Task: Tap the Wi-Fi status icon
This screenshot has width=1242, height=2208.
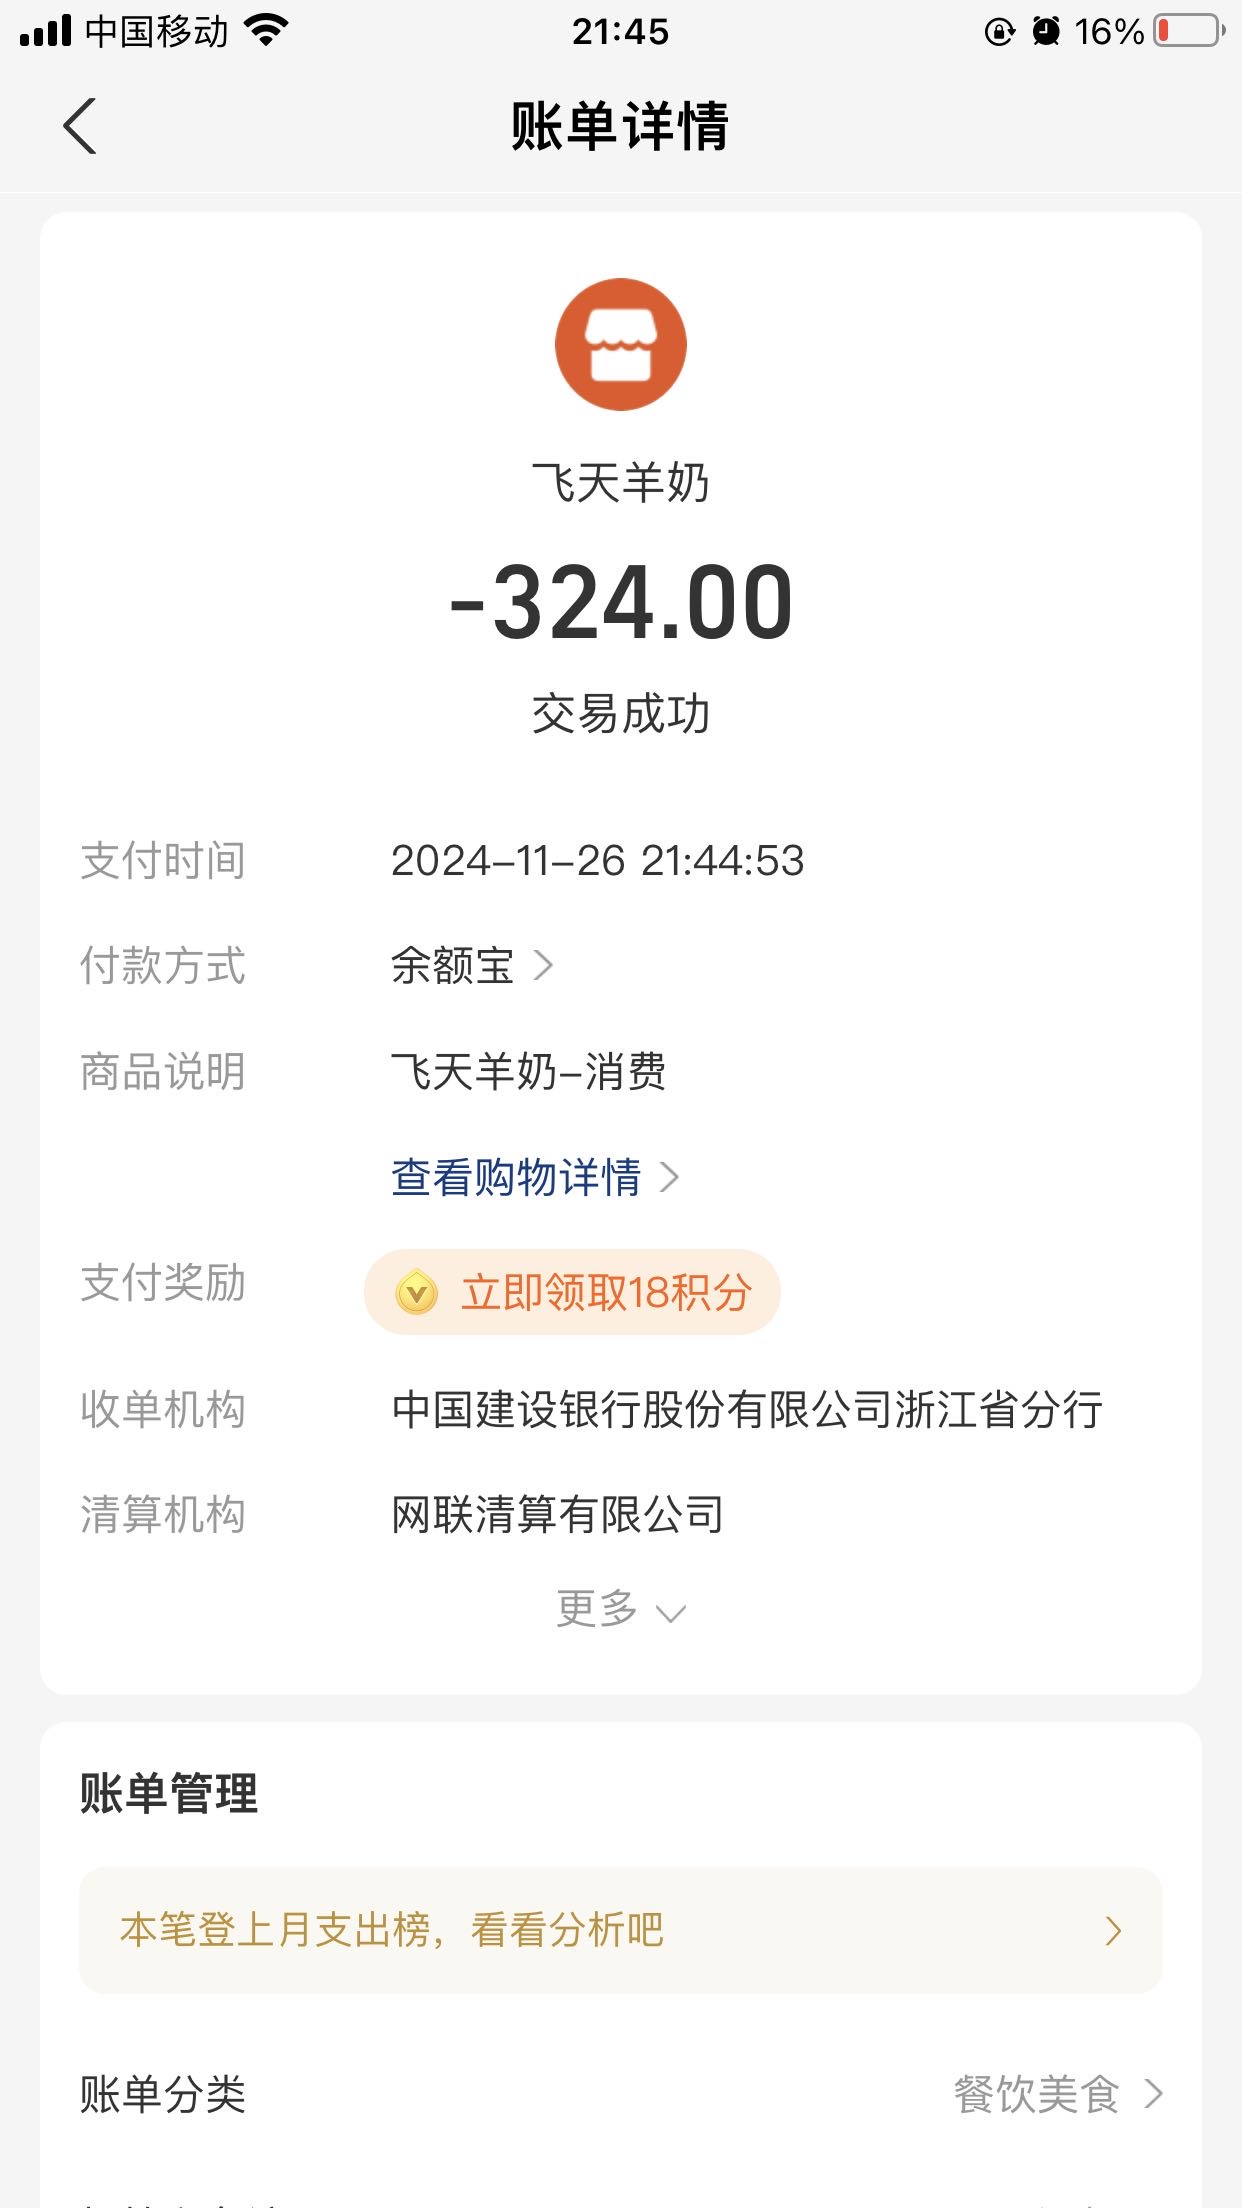Action: pyautogui.click(x=266, y=30)
